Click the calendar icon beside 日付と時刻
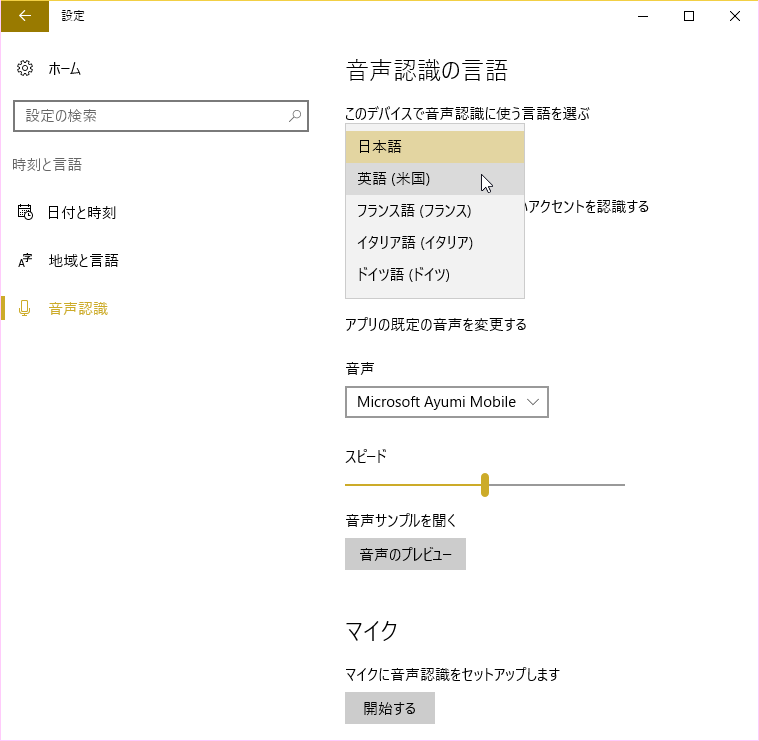 pos(26,212)
